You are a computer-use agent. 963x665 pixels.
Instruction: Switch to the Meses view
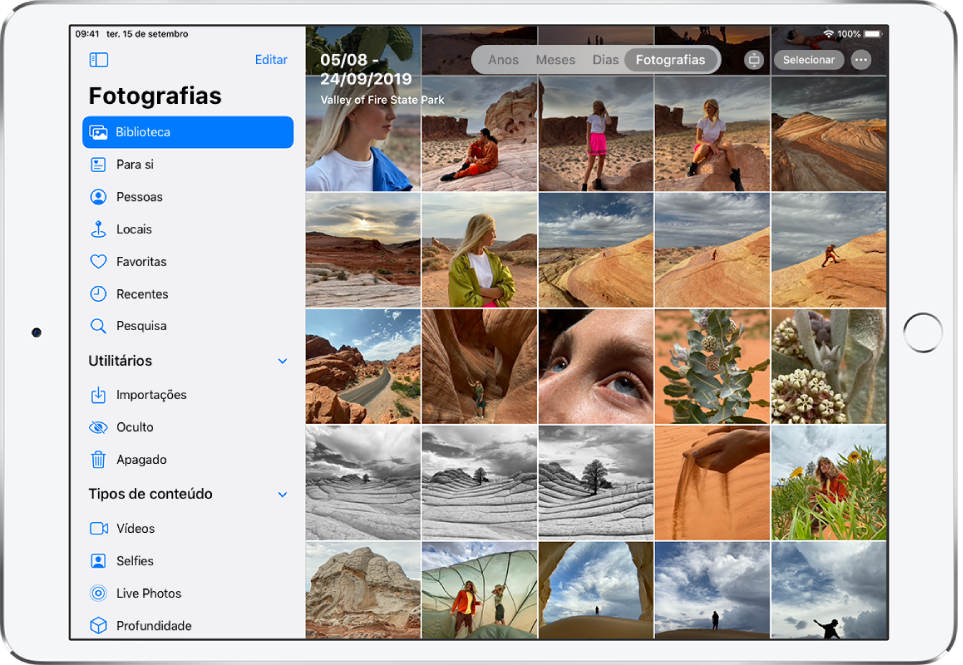pyautogui.click(x=555, y=60)
